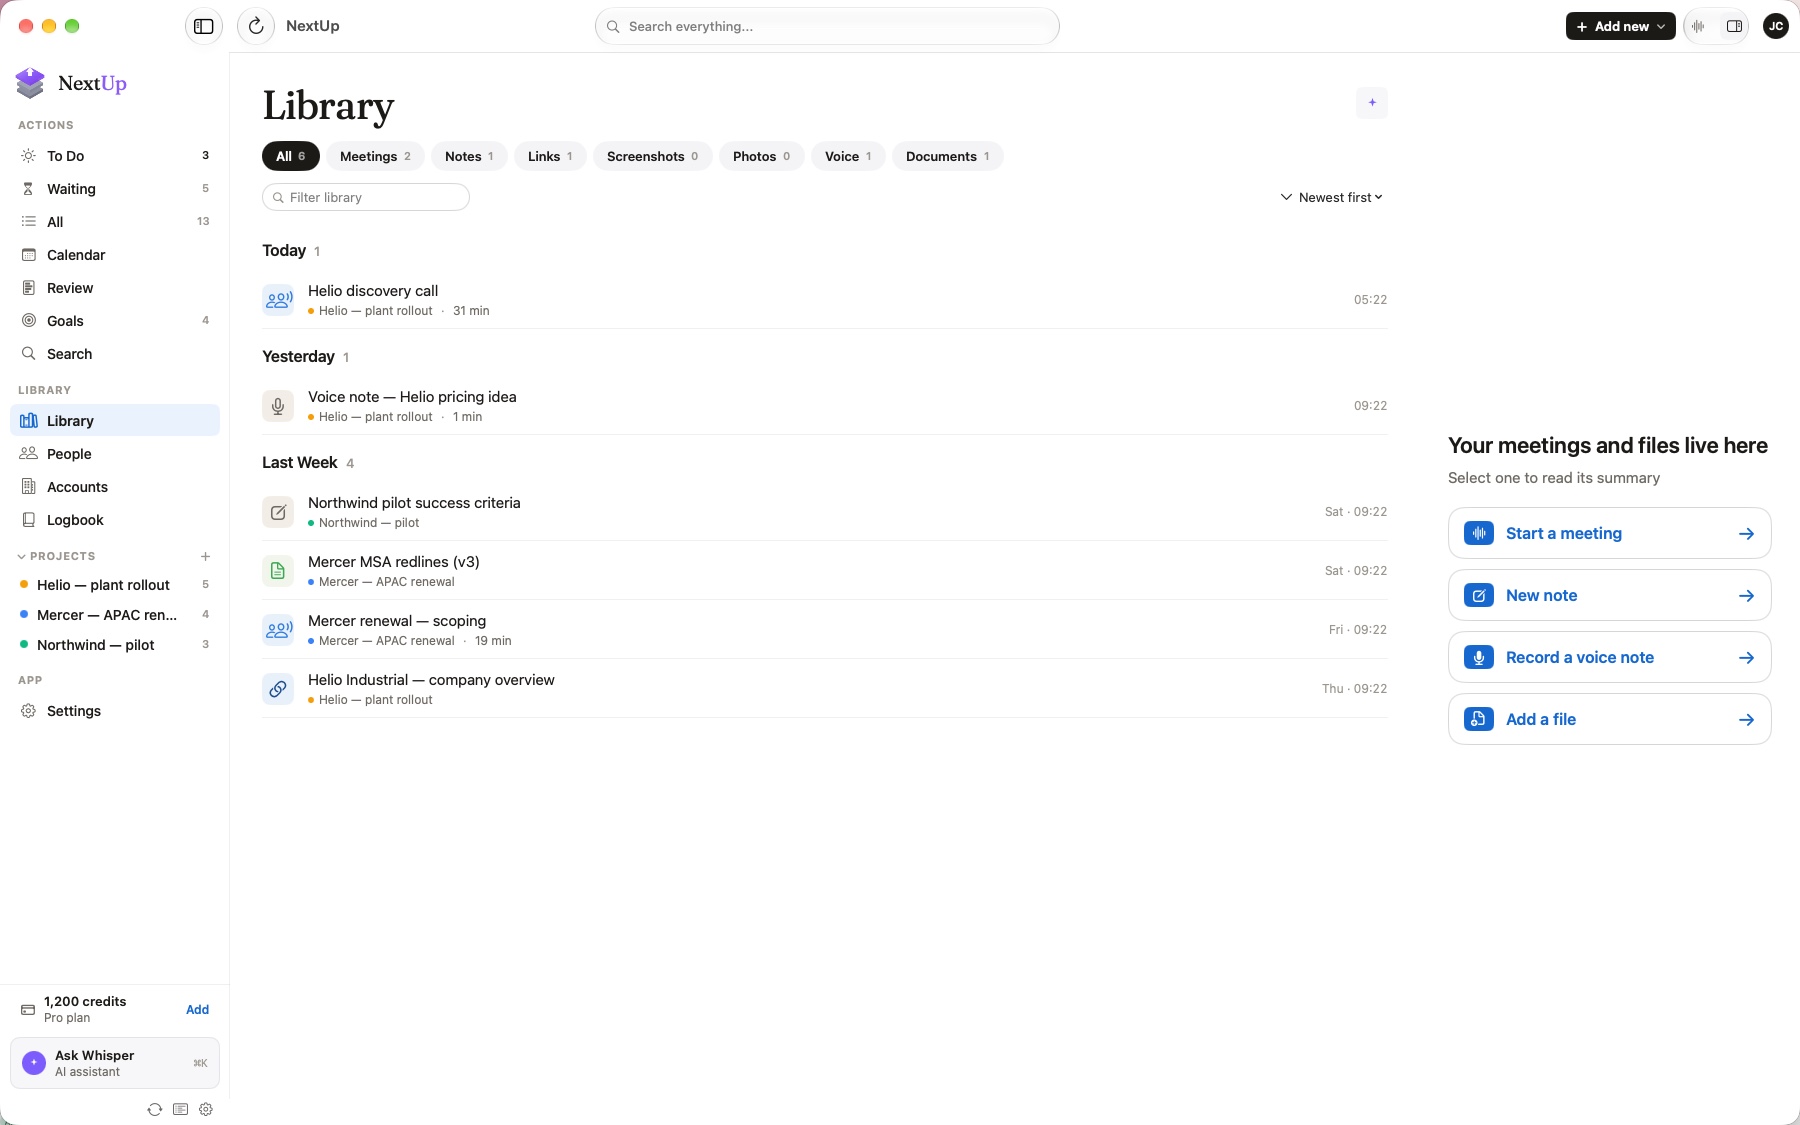Toggle the right side panel icon
Image resolution: width=1800 pixels, height=1125 pixels.
click(1735, 26)
